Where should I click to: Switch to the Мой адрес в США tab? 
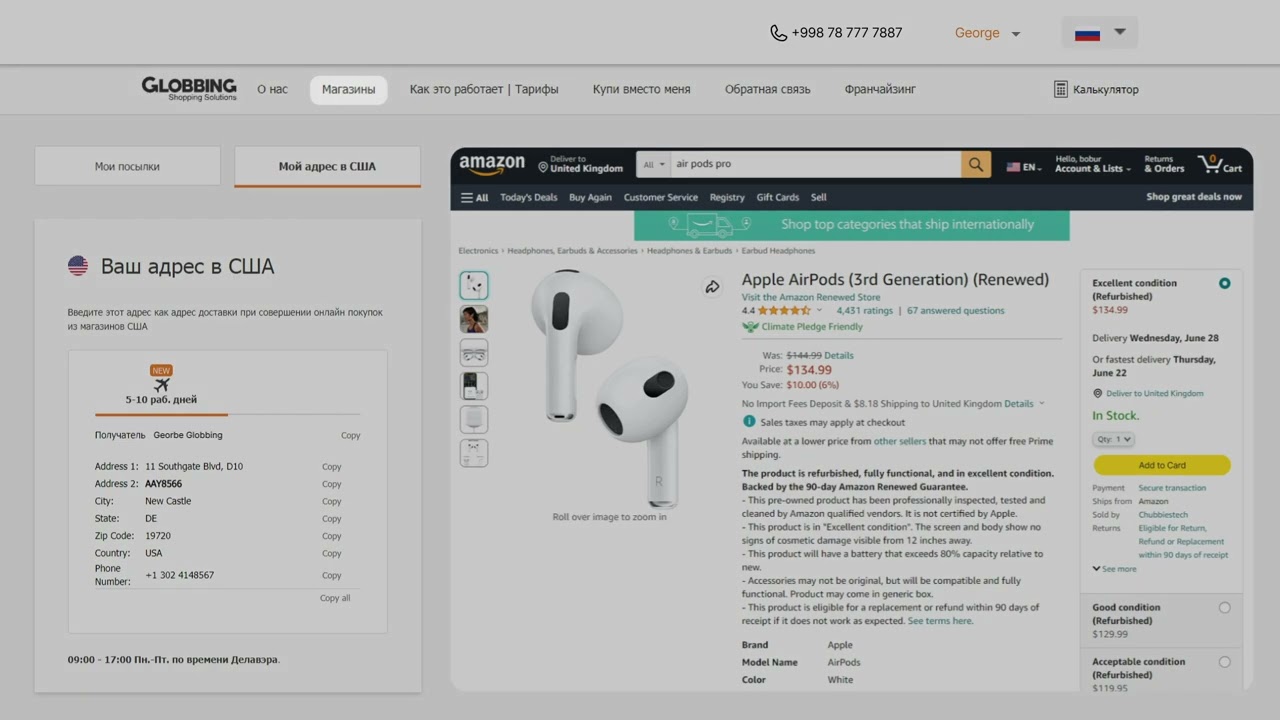(327, 166)
